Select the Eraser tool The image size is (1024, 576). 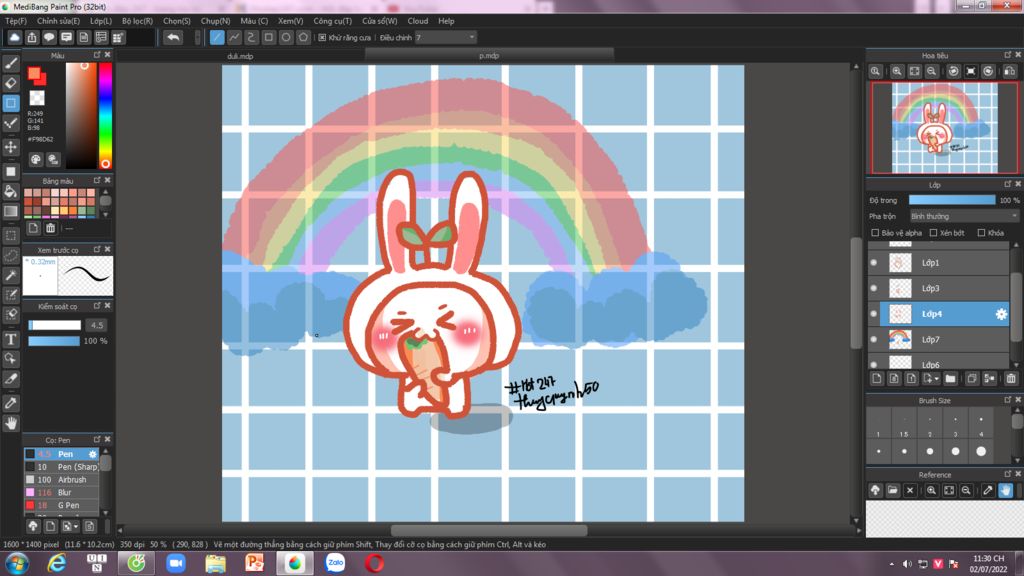(10, 83)
